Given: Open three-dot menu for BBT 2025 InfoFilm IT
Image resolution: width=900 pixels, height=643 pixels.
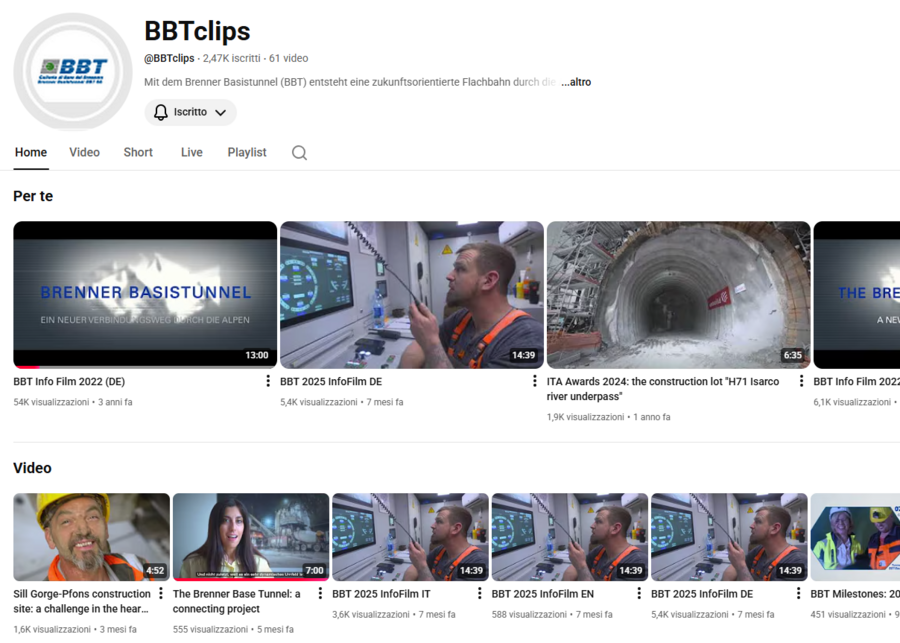Looking at the screenshot, I should tap(480, 593).
